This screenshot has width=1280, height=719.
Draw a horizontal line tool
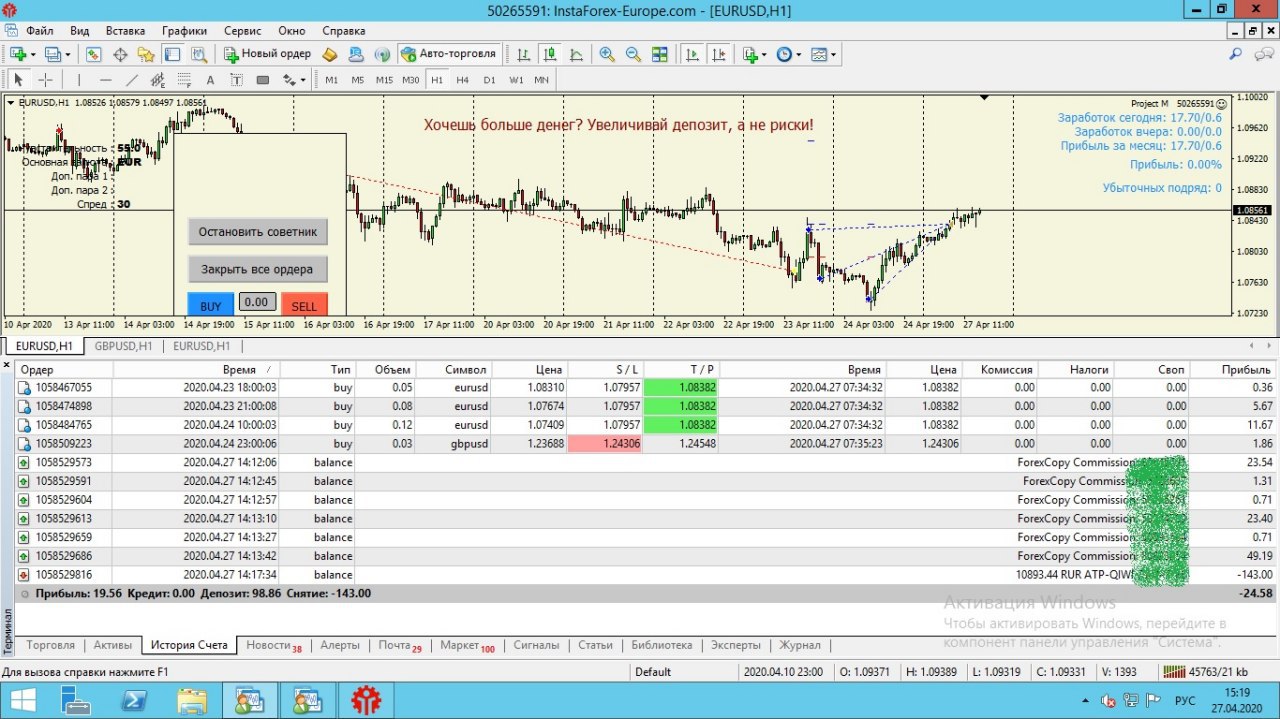coord(105,80)
